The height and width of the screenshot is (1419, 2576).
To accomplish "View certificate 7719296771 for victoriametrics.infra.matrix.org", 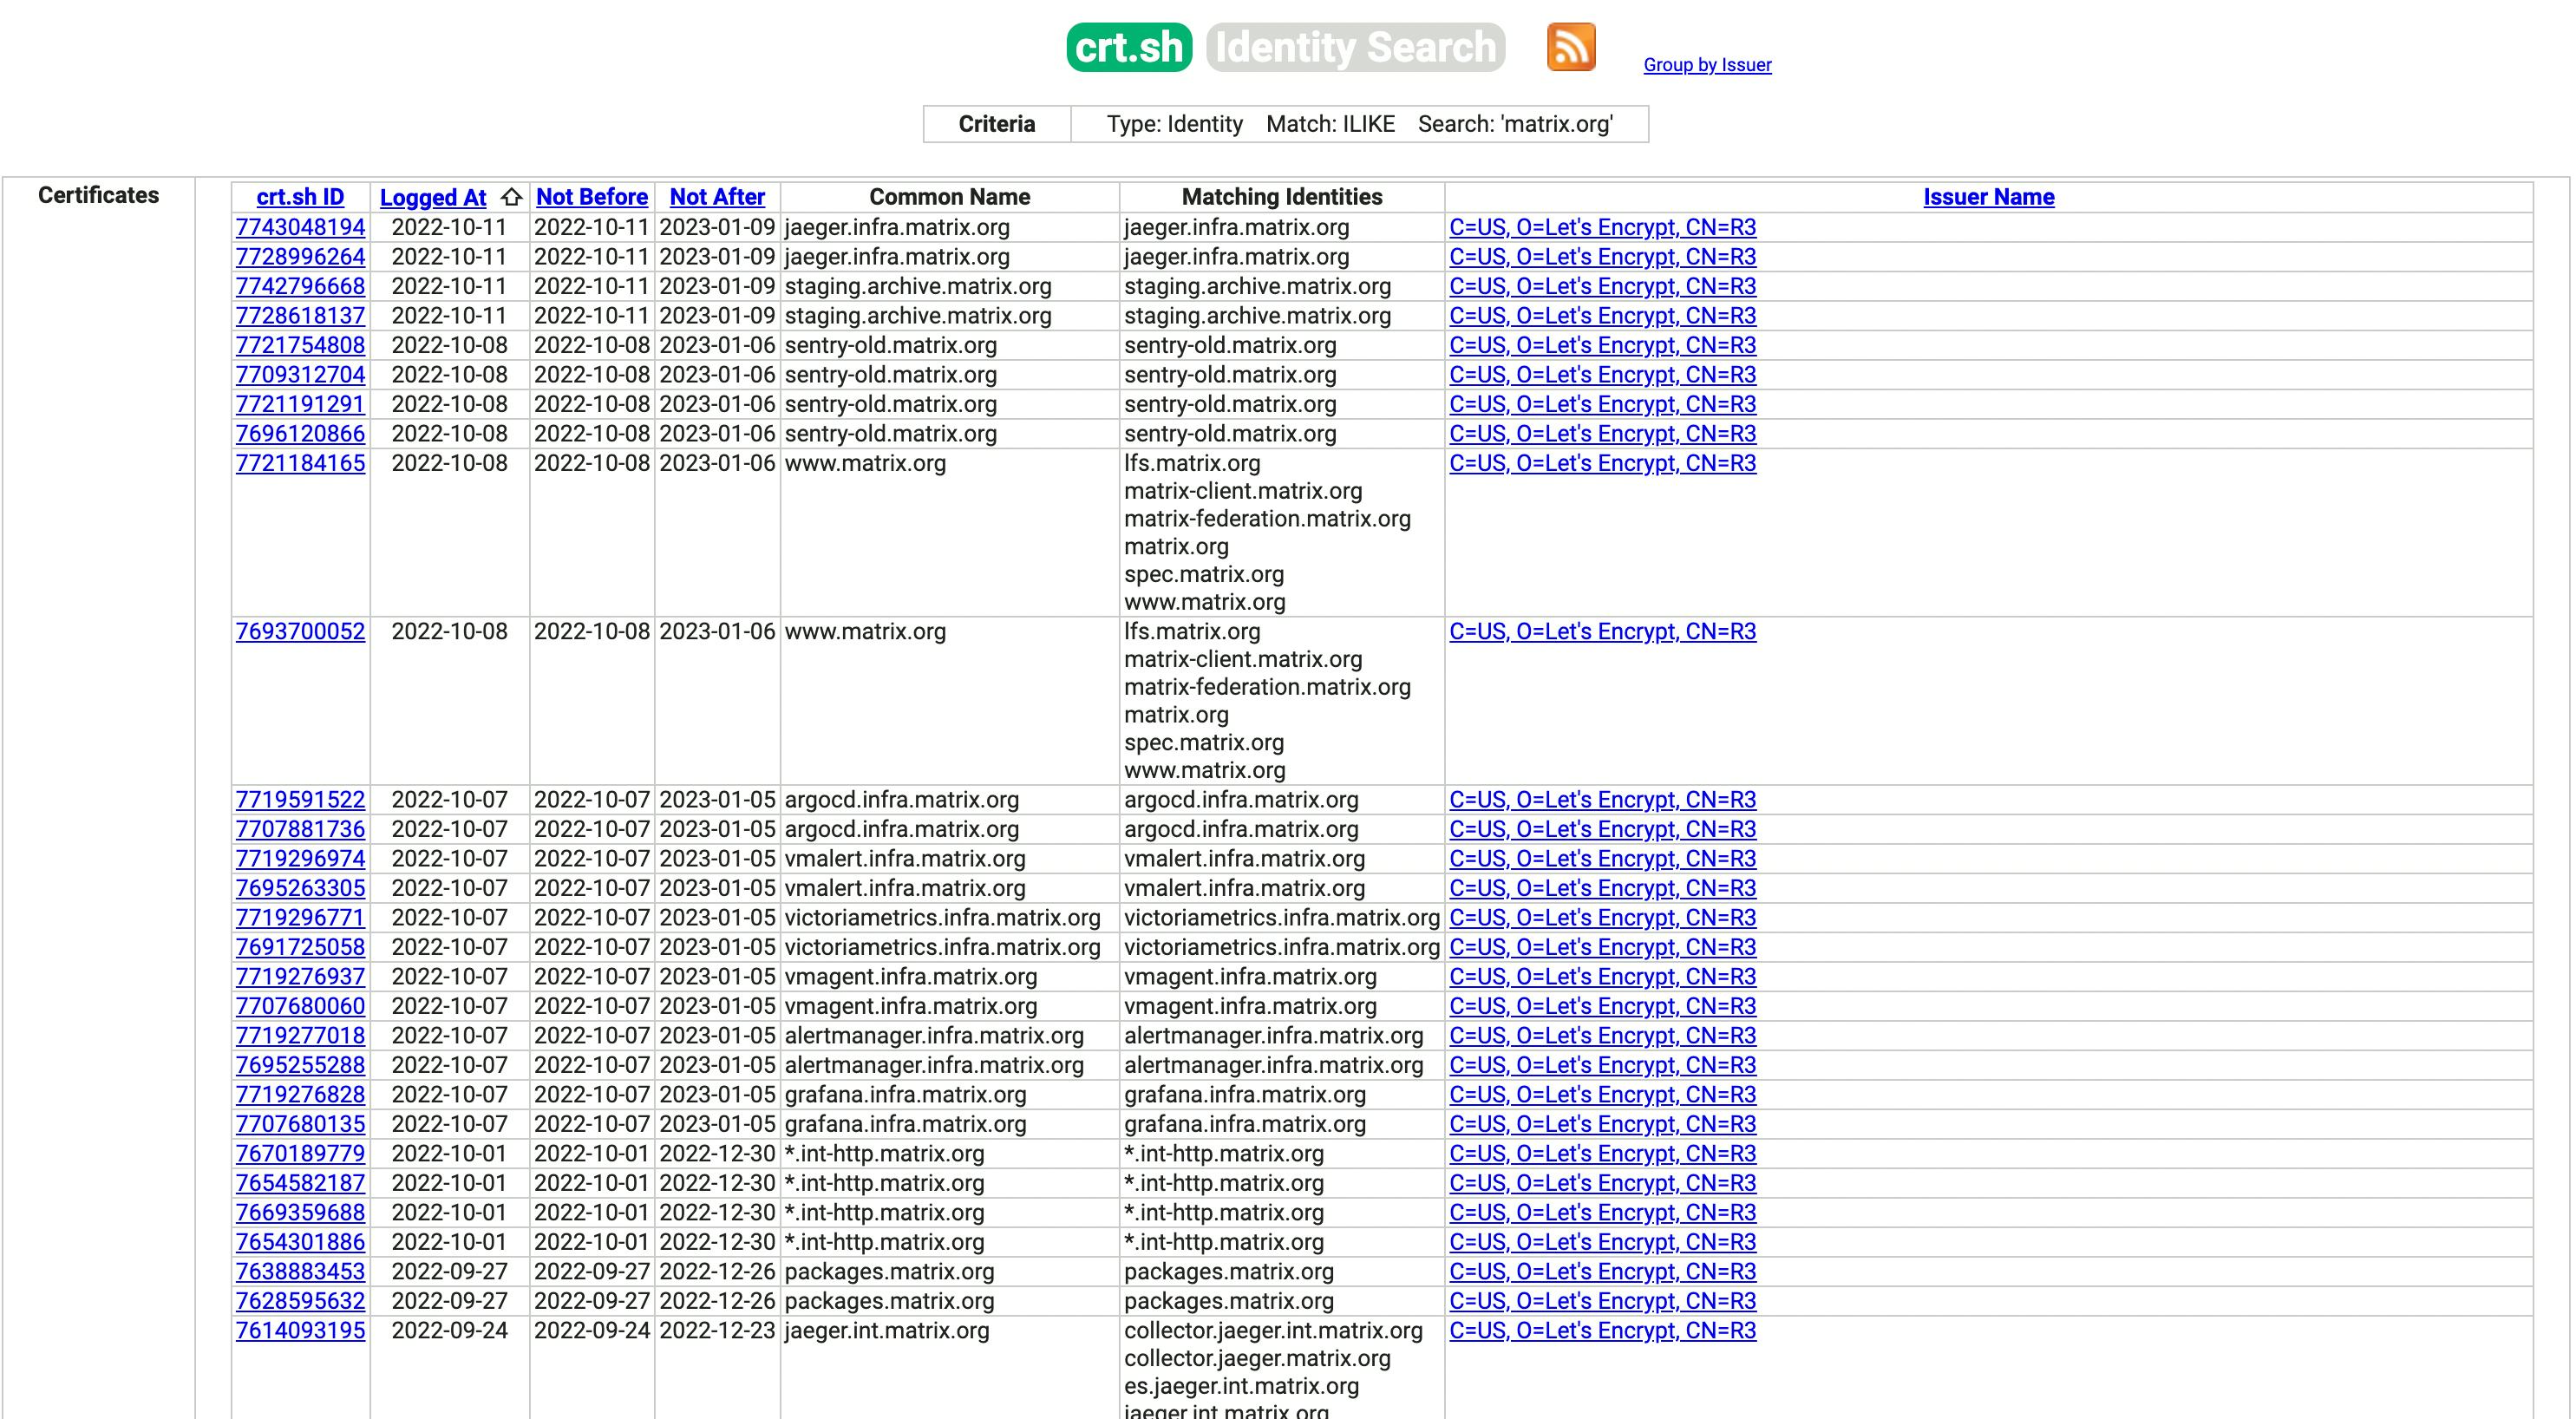I will [x=300, y=917].
